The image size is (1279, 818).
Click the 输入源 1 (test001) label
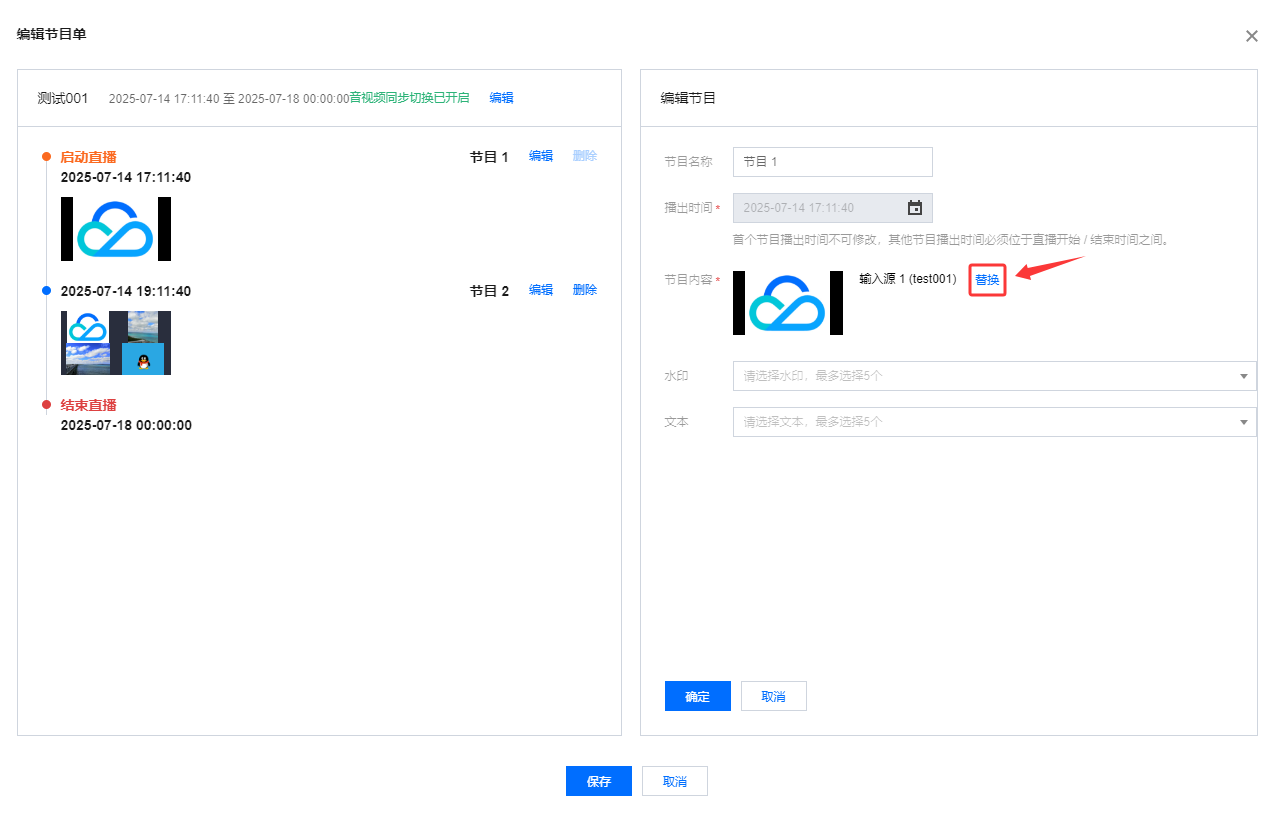click(x=908, y=279)
